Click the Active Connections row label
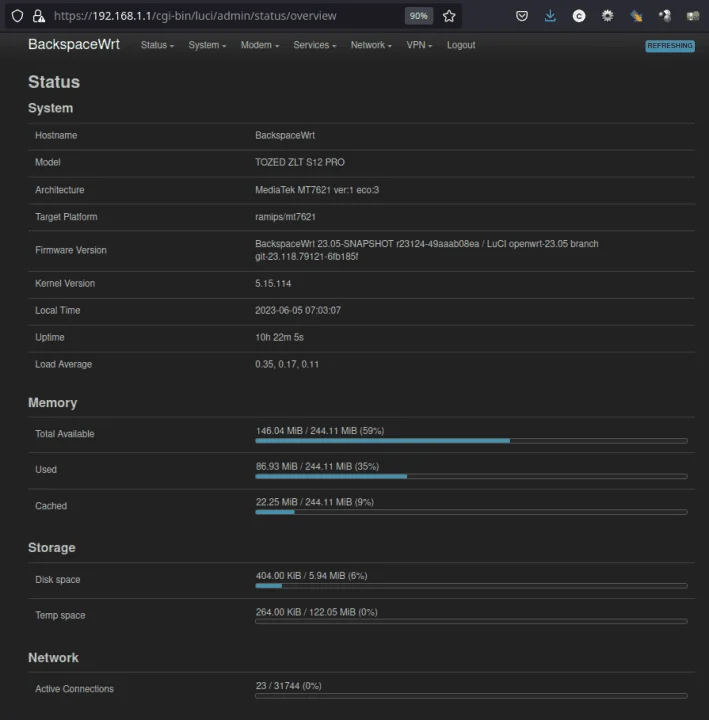Viewport: 709px width, 720px height. 74,689
